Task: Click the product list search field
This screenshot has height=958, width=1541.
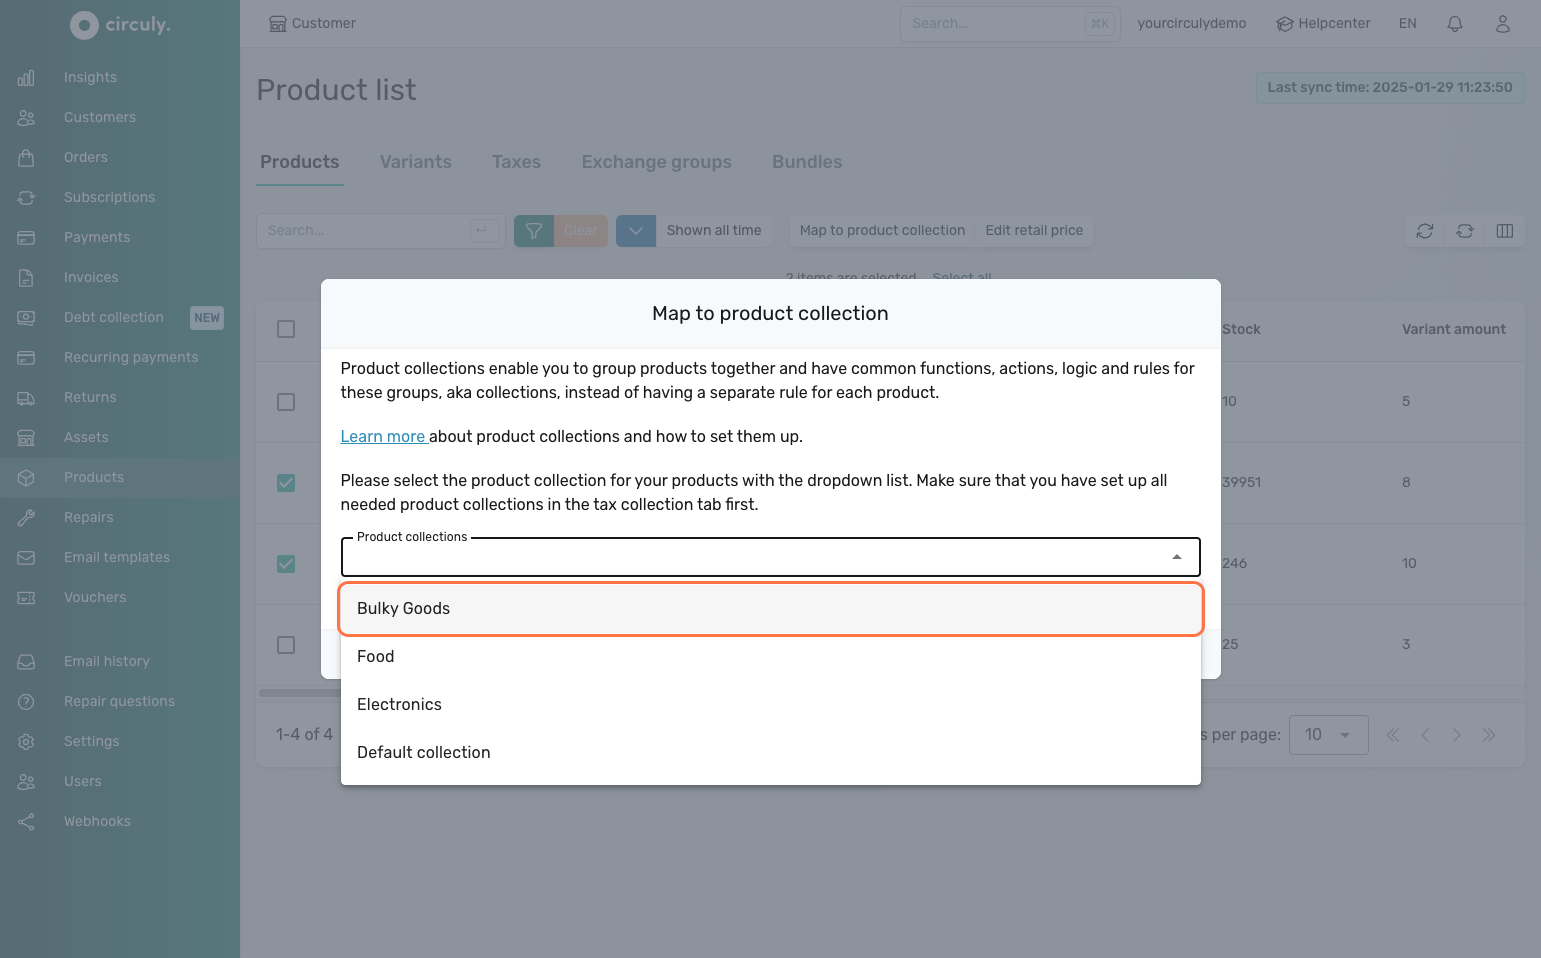Action: [380, 231]
